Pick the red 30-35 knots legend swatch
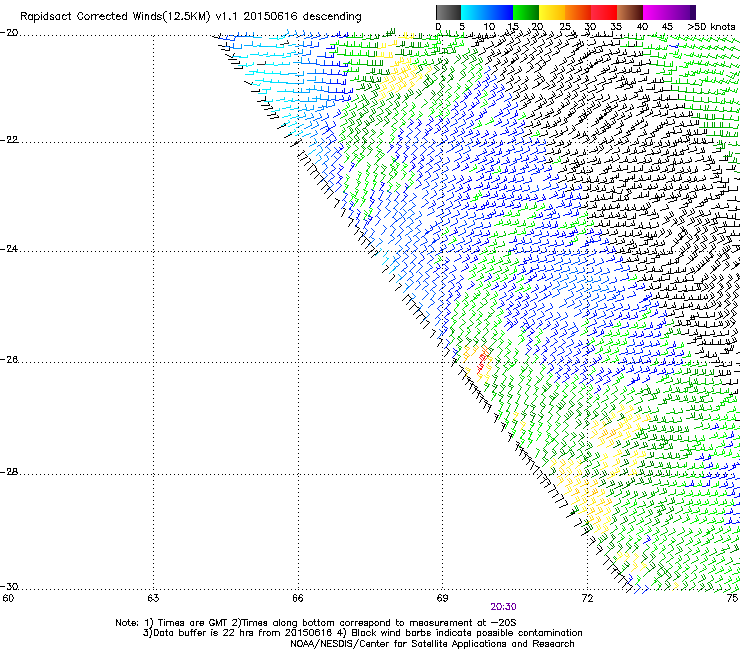Screen dimensions: 740x650 click(x=604, y=12)
